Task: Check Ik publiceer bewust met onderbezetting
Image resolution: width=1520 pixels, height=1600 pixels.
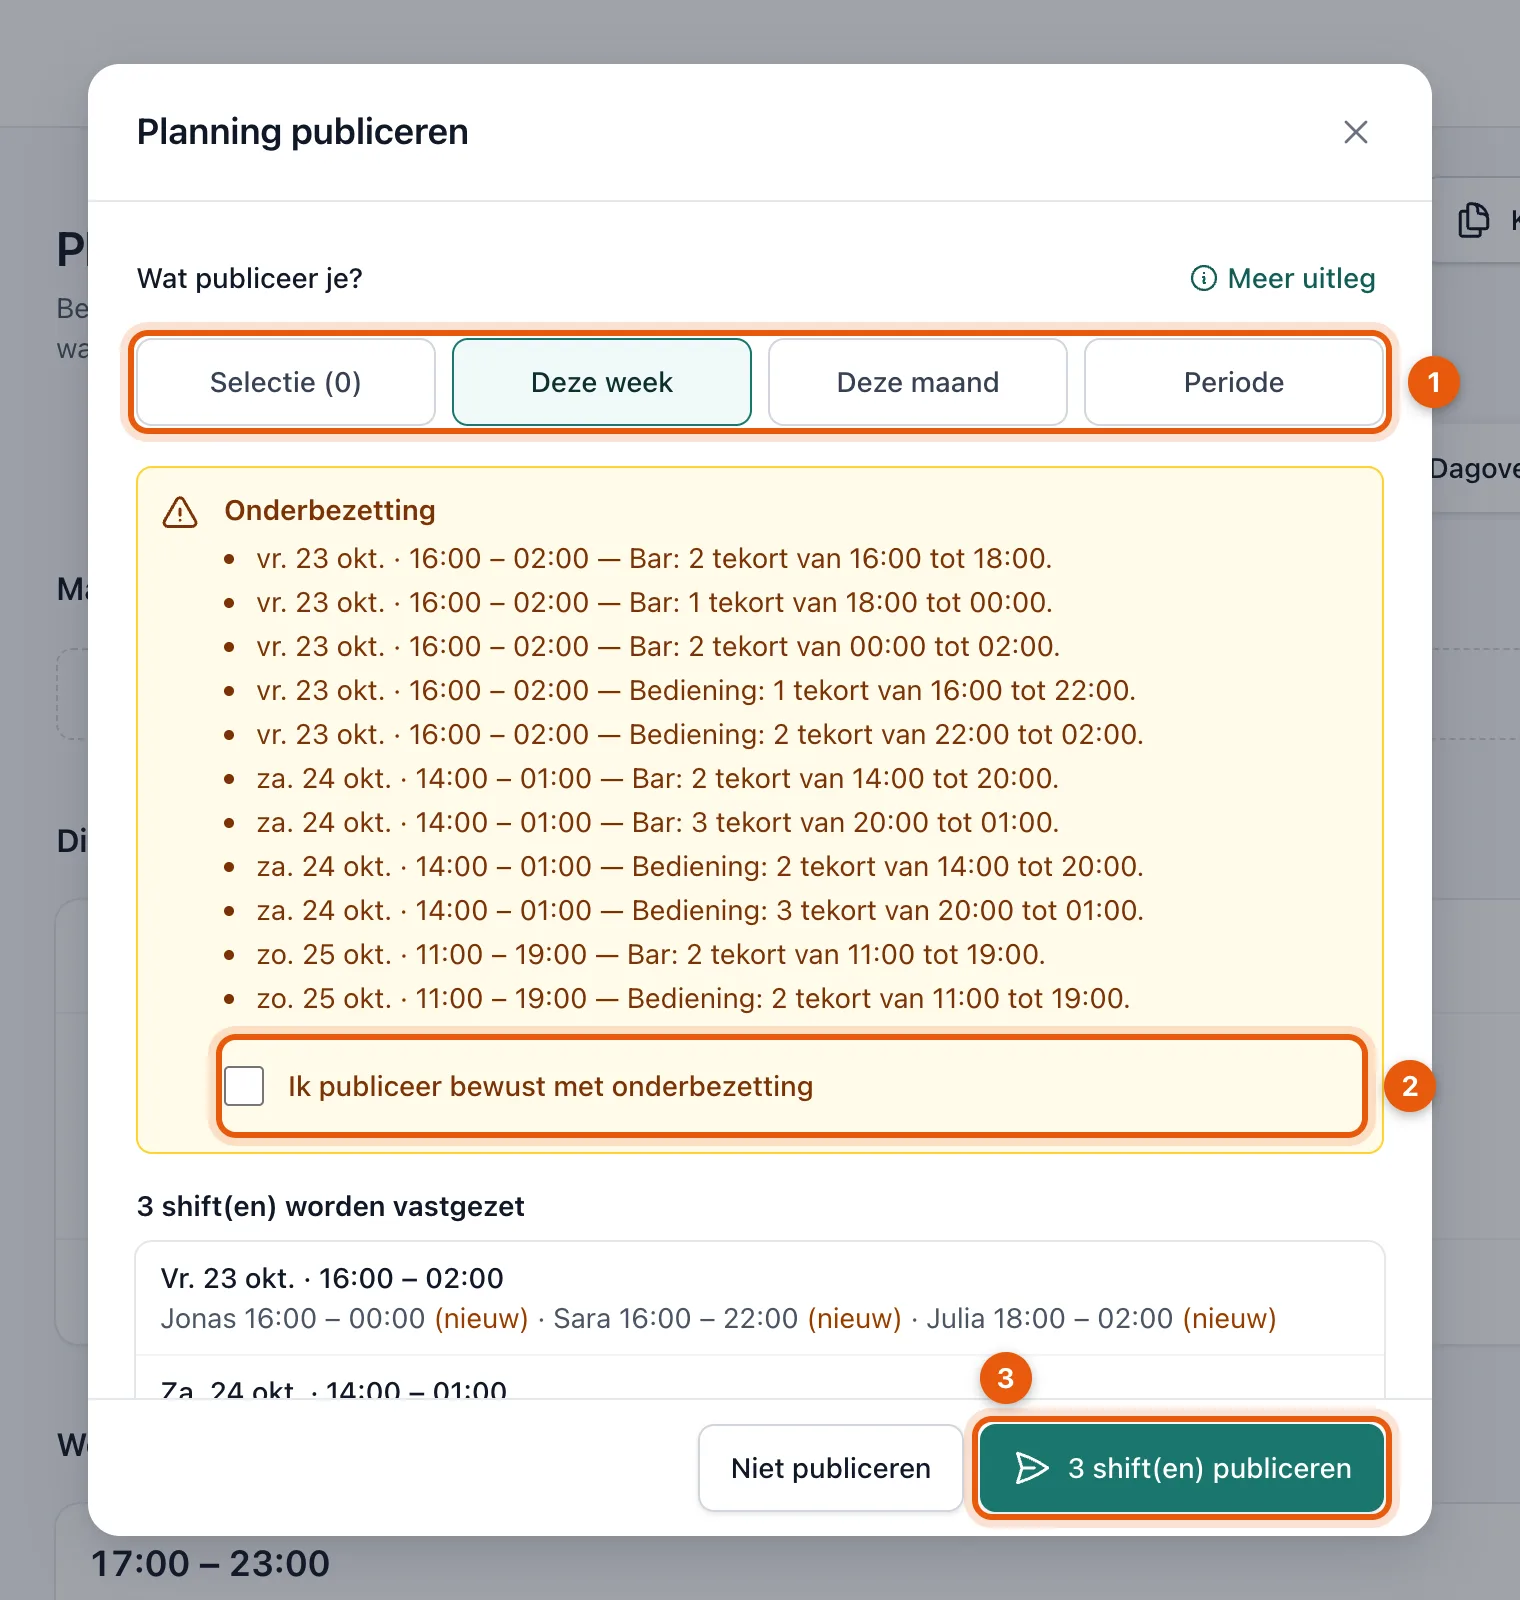Action: coord(244,1086)
